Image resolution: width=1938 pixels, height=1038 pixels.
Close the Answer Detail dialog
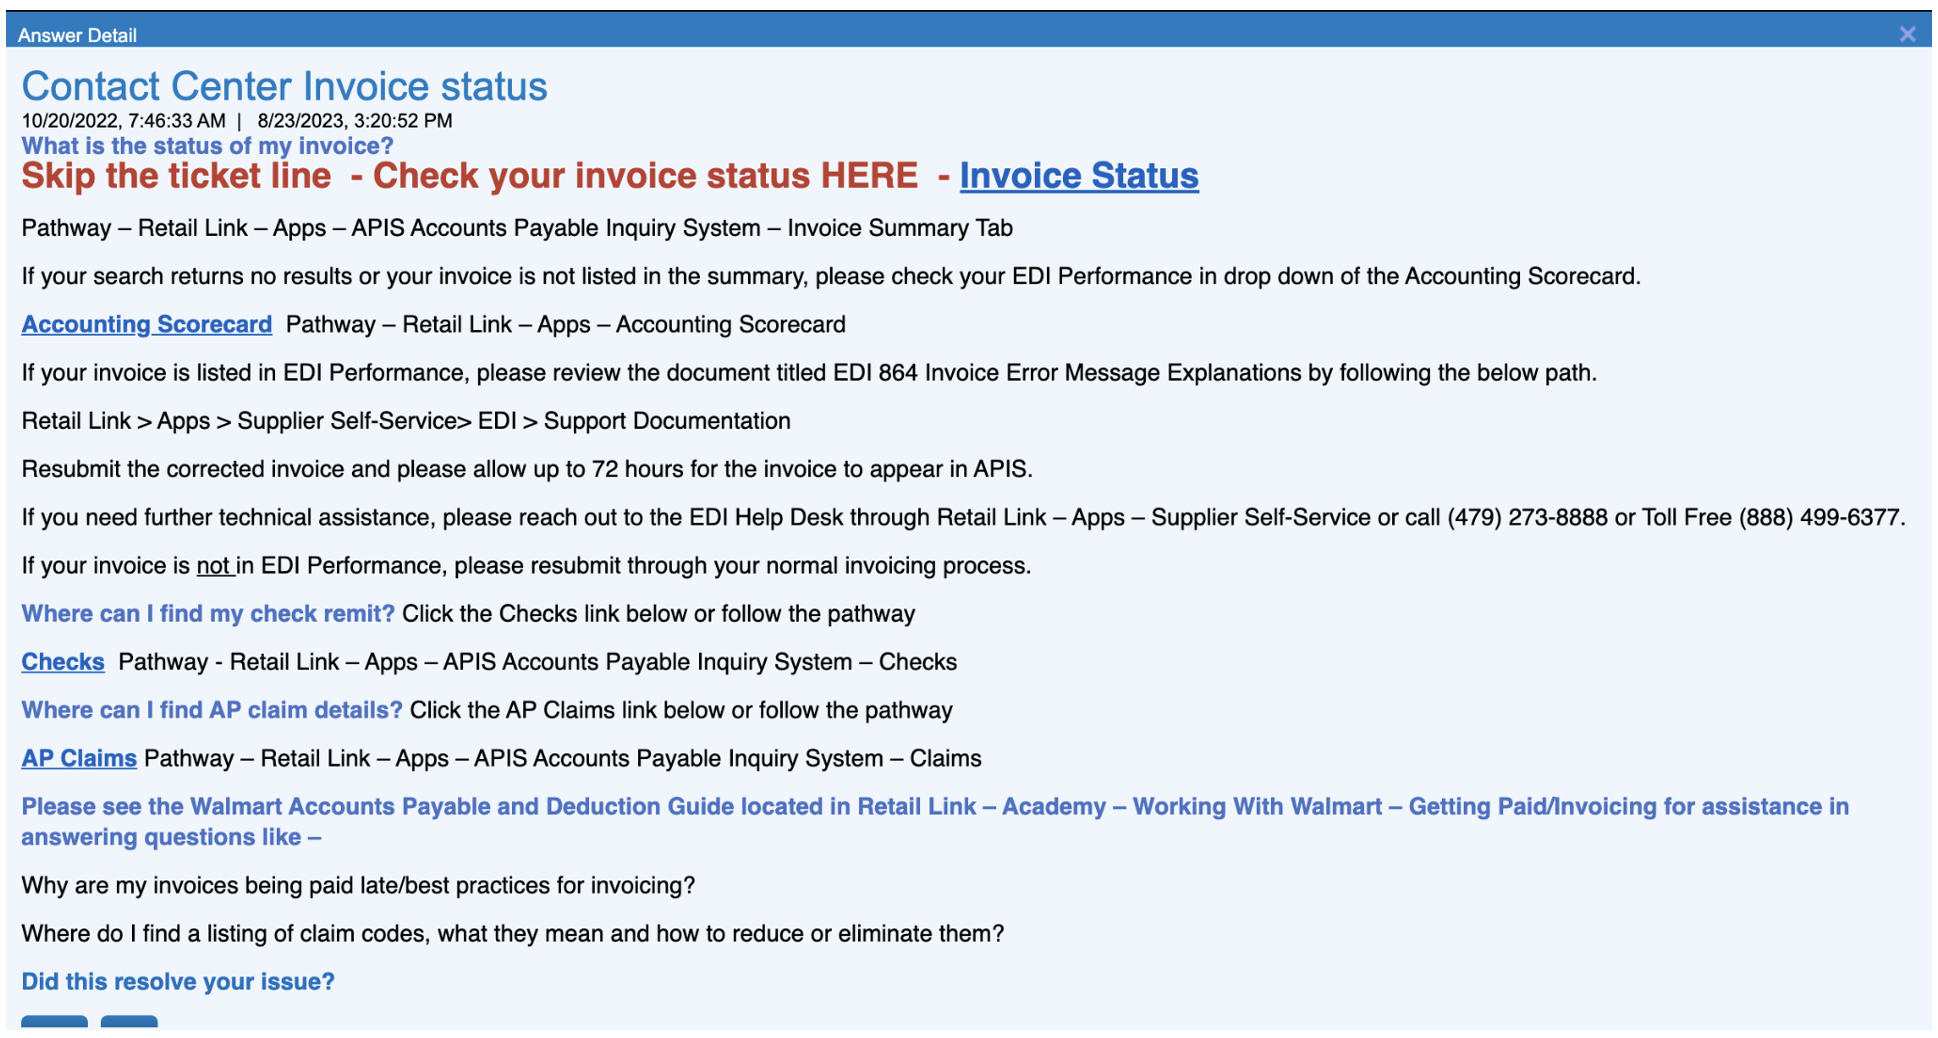pos(1907,34)
